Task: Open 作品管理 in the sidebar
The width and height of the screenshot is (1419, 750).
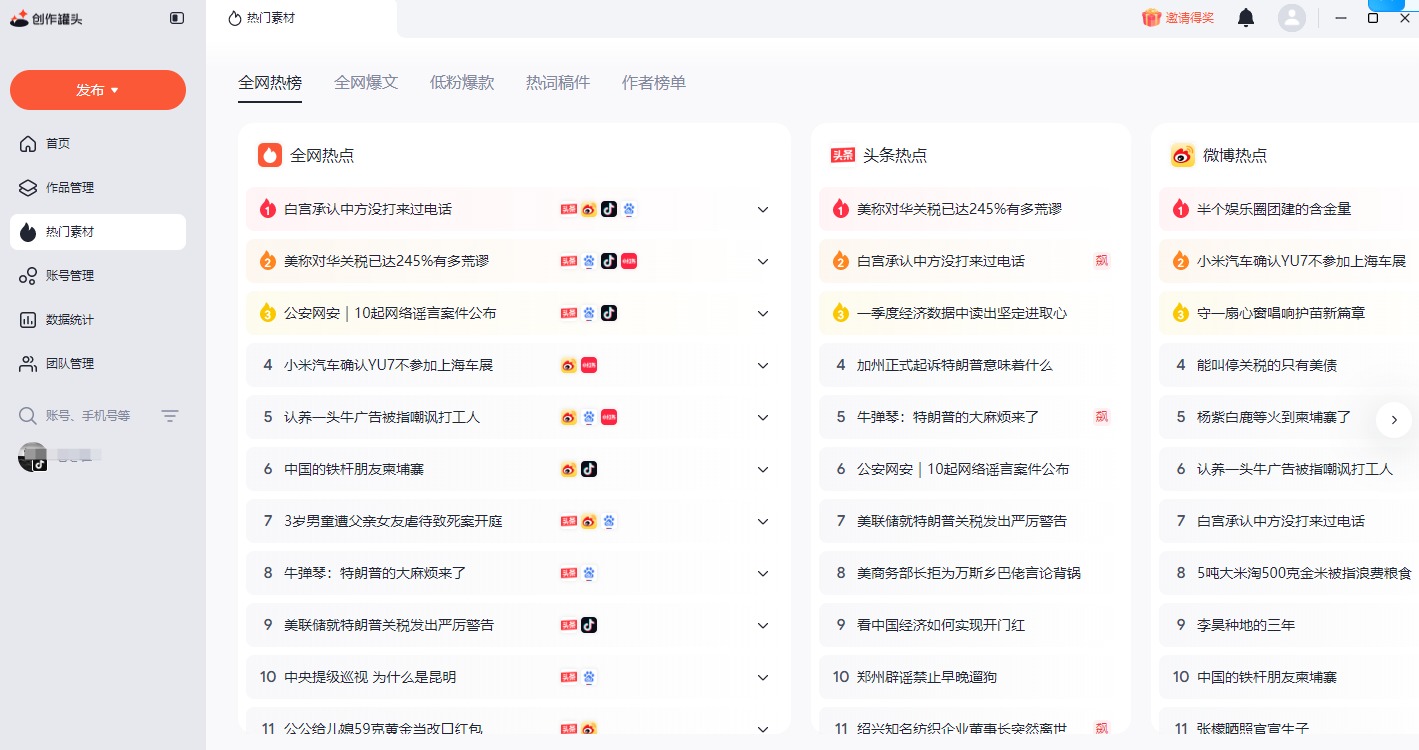Action: [x=69, y=188]
